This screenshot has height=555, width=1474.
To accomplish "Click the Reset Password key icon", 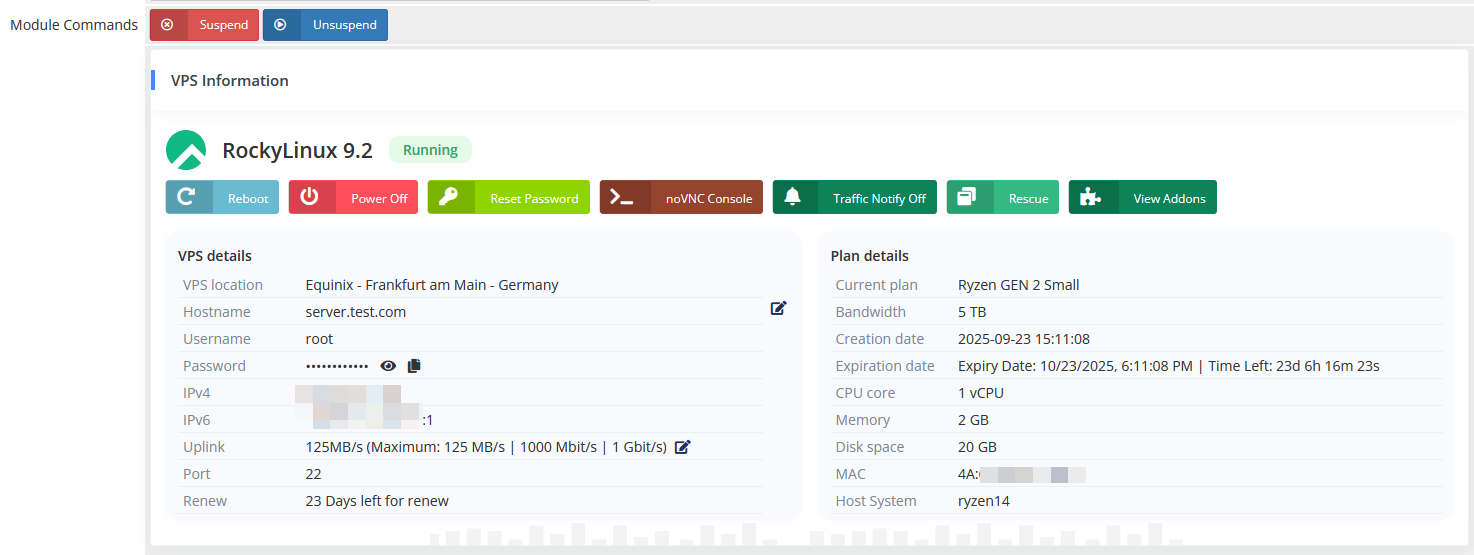I will (450, 197).
